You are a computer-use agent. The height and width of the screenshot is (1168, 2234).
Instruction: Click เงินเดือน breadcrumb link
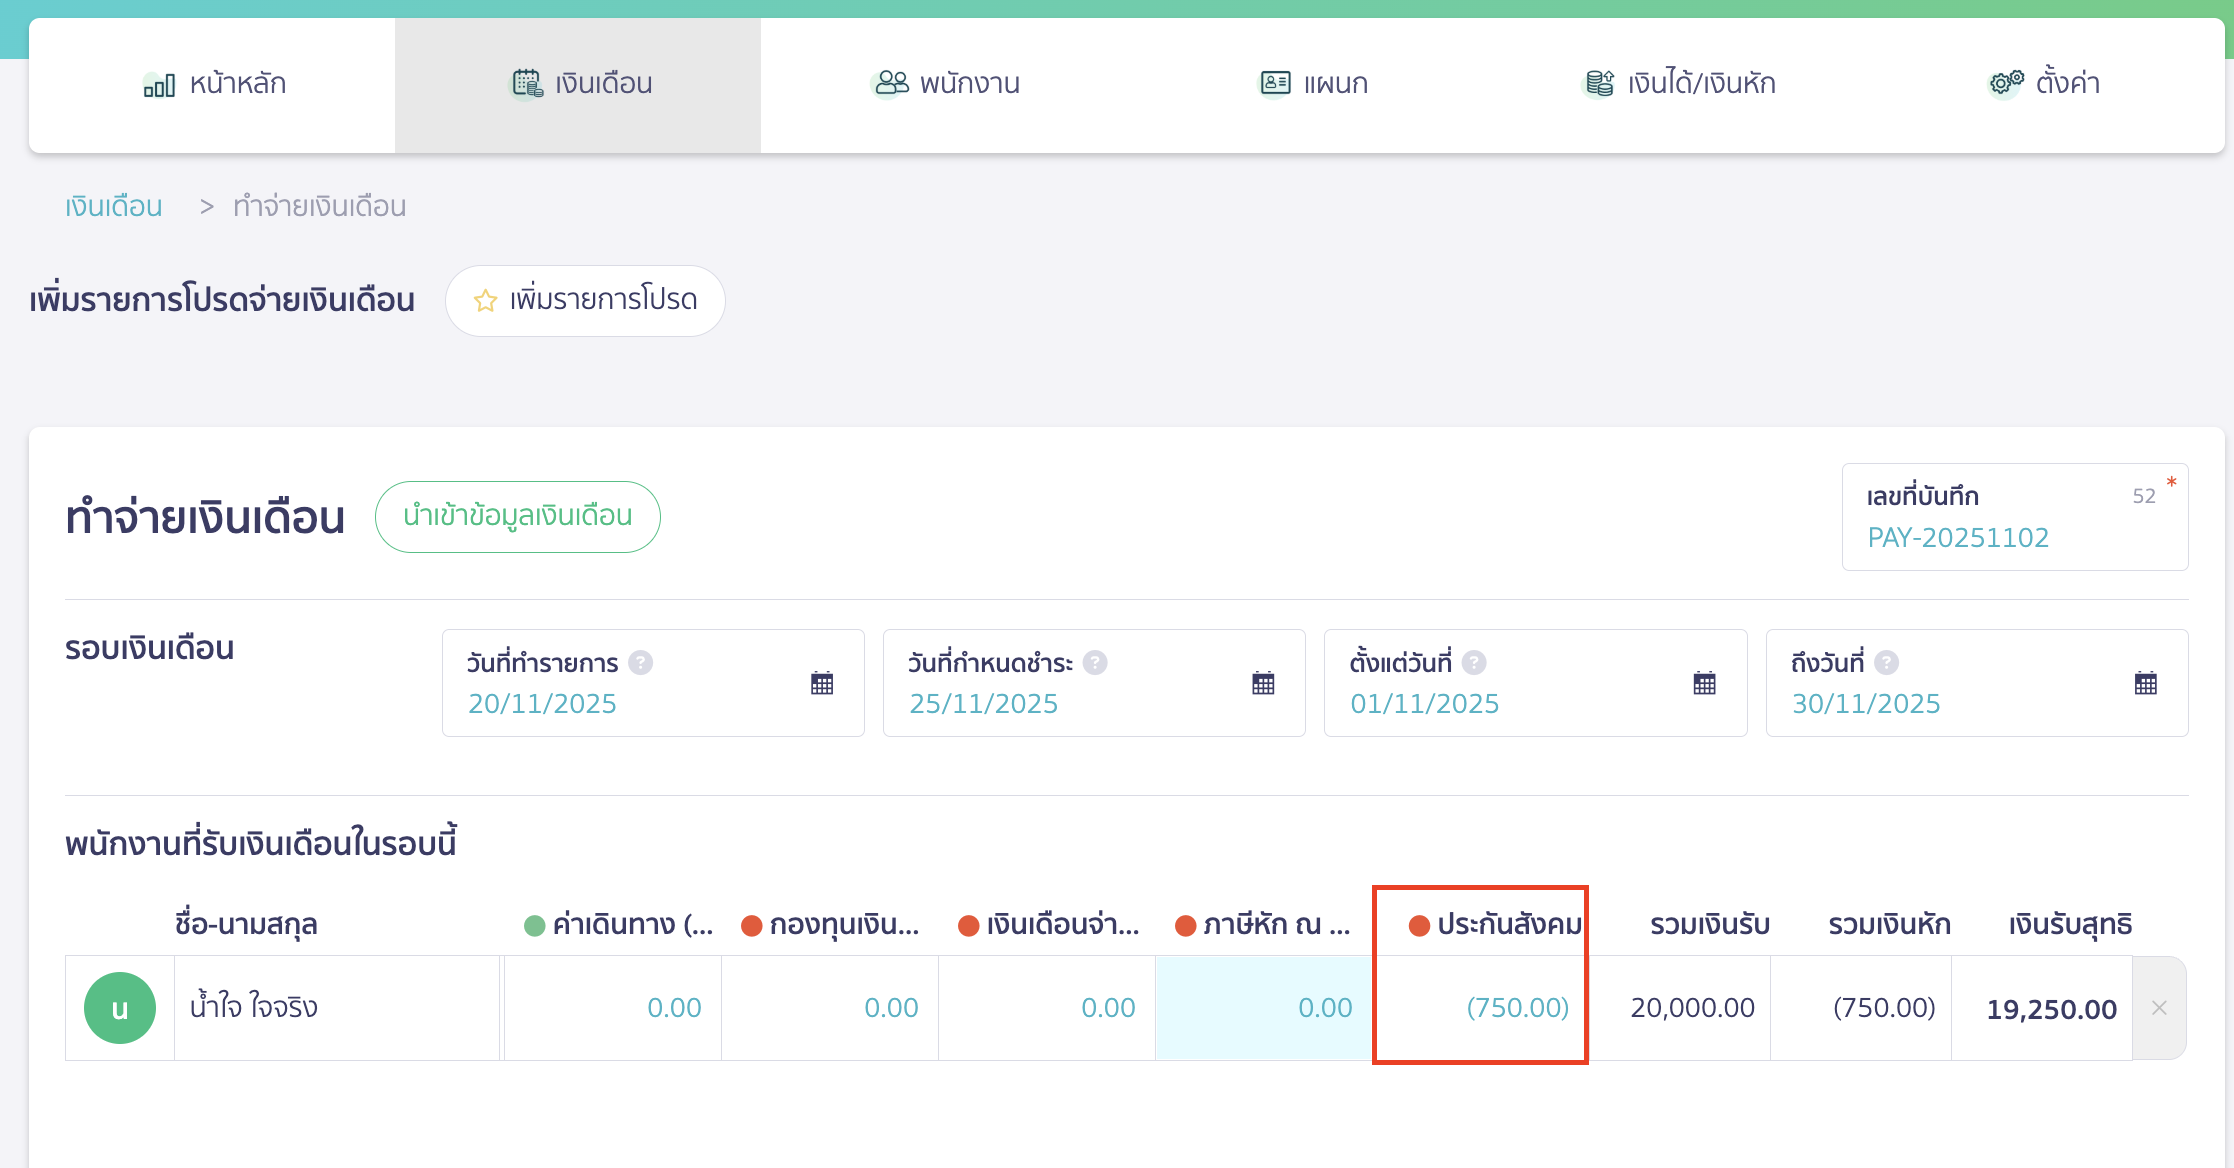coord(114,207)
